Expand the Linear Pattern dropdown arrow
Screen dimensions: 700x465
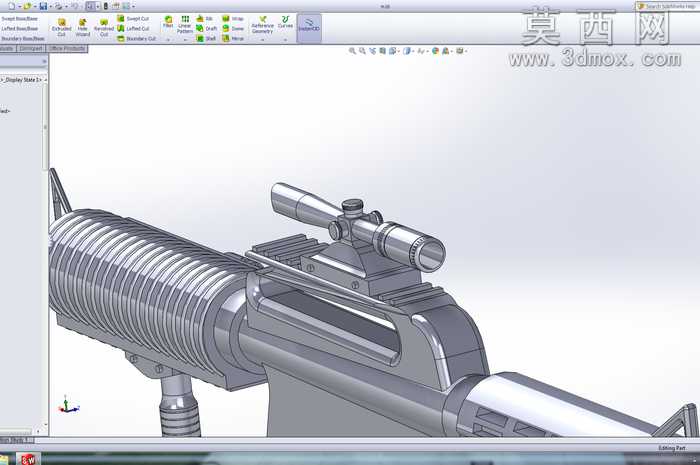185,40
